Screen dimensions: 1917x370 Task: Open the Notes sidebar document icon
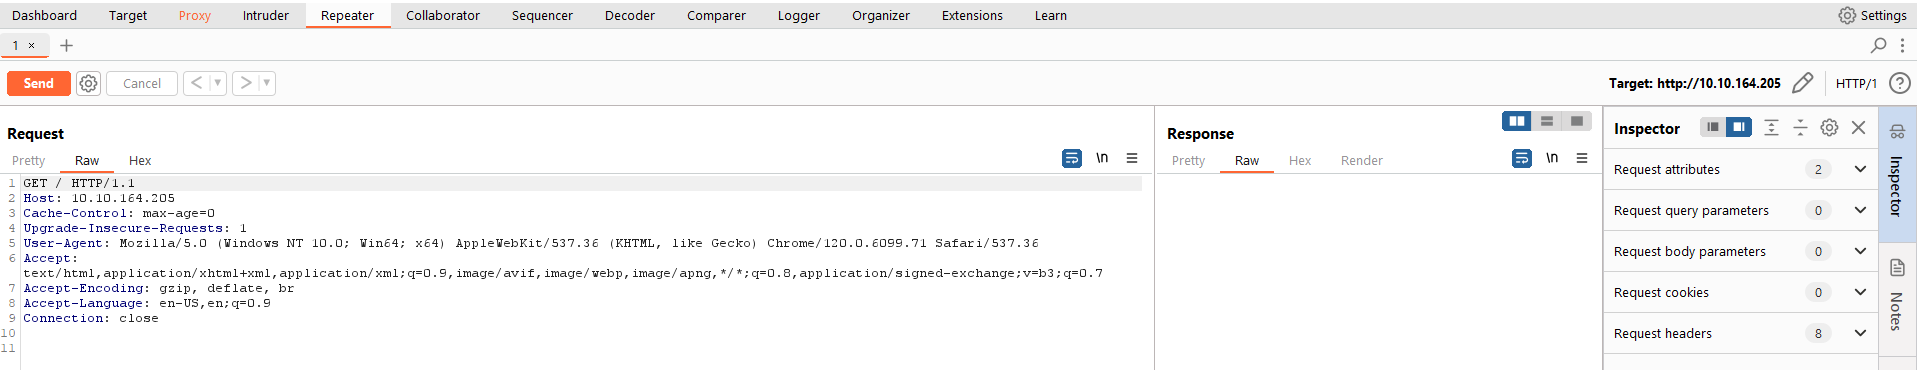(1897, 268)
